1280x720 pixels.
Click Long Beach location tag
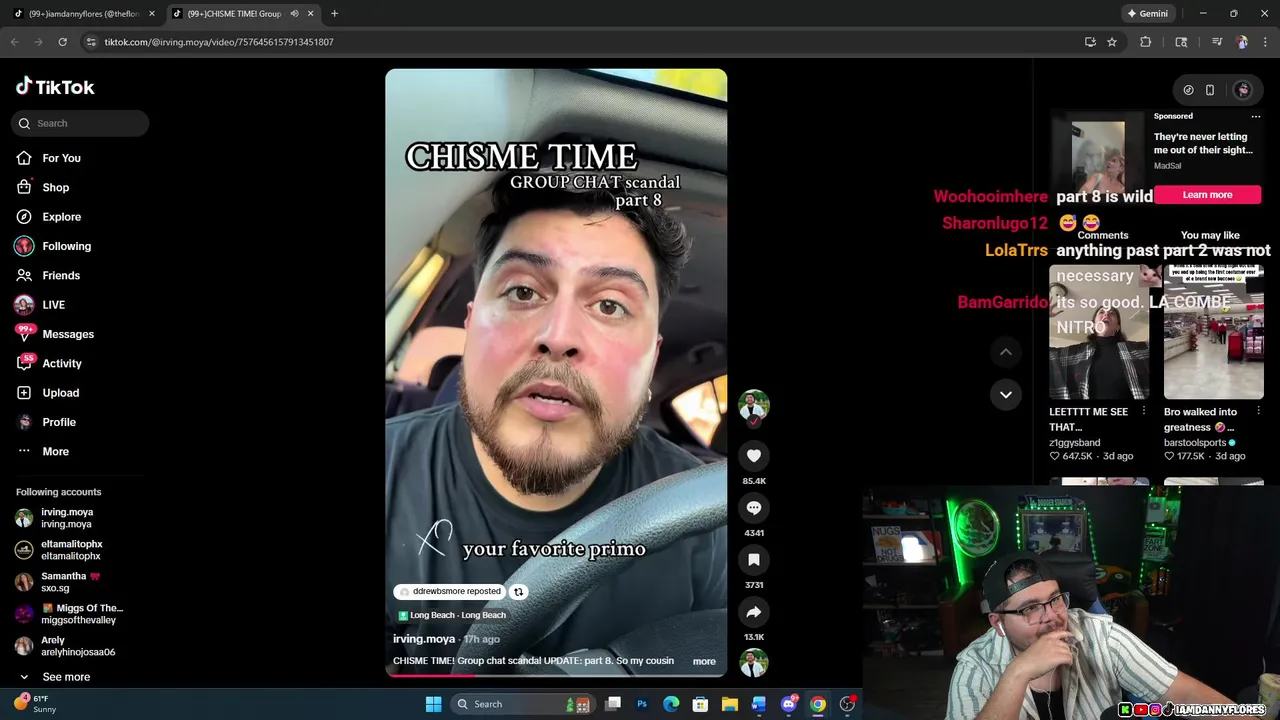(452, 615)
